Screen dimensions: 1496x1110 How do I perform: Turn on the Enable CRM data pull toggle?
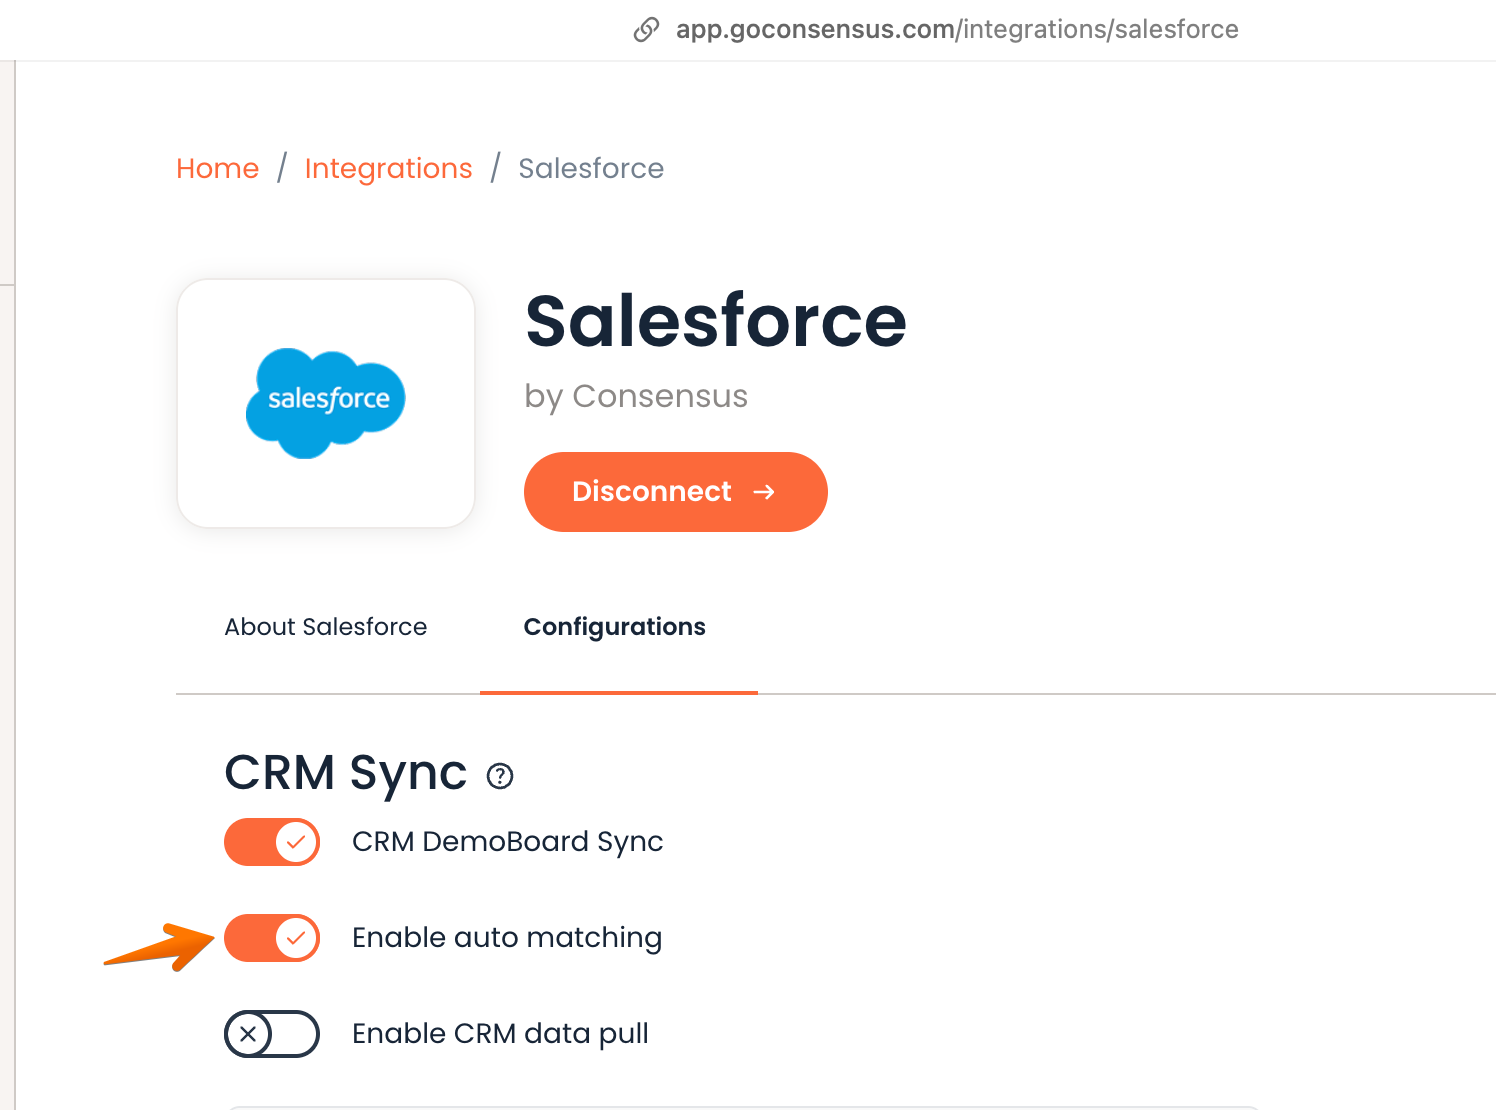pyautogui.click(x=272, y=1034)
